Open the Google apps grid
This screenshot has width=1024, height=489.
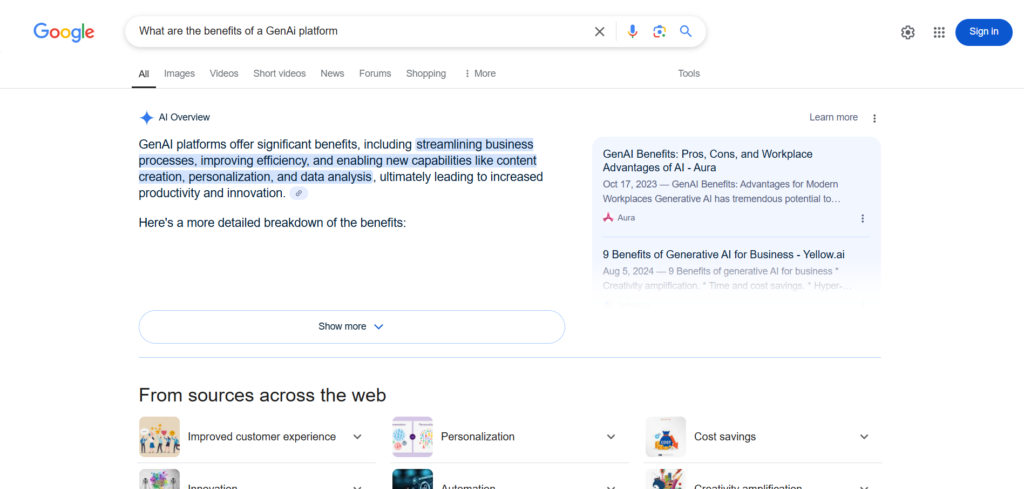point(939,32)
